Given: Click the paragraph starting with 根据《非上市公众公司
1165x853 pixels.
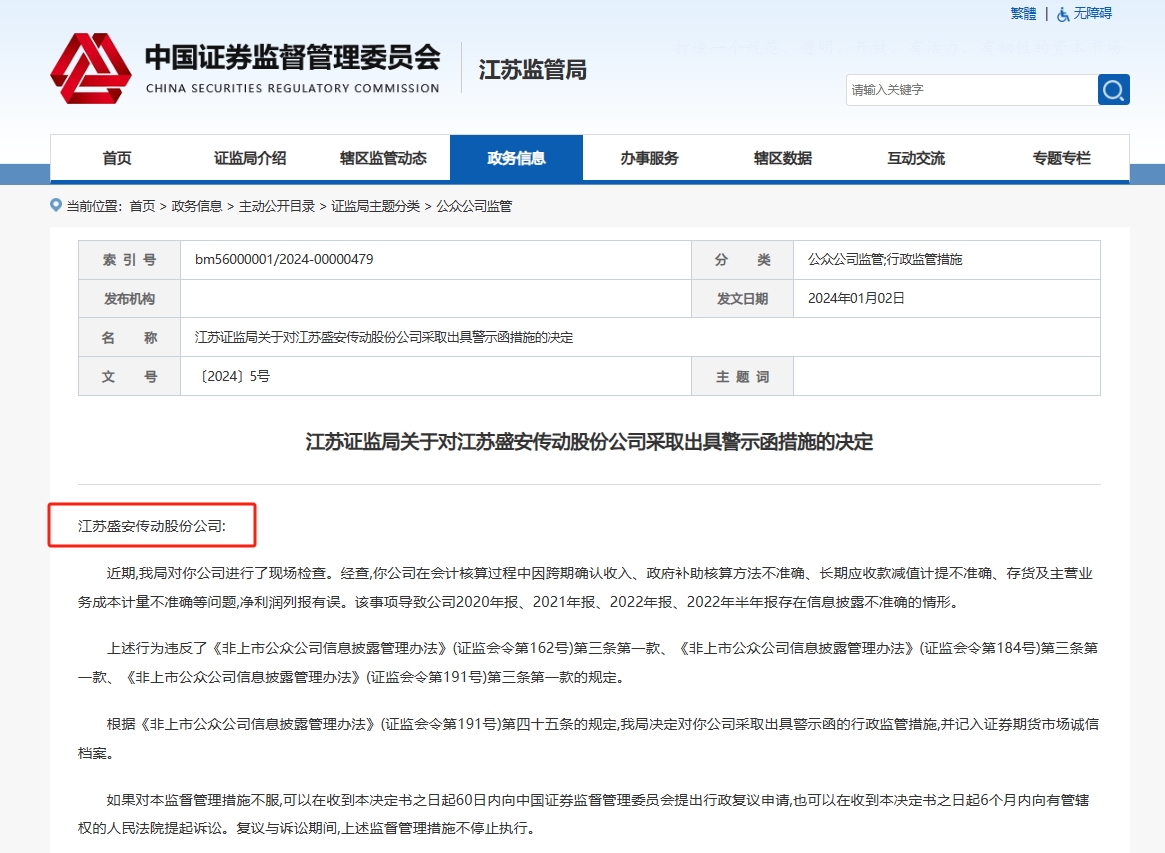Looking at the screenshot, I should [588, 739].
